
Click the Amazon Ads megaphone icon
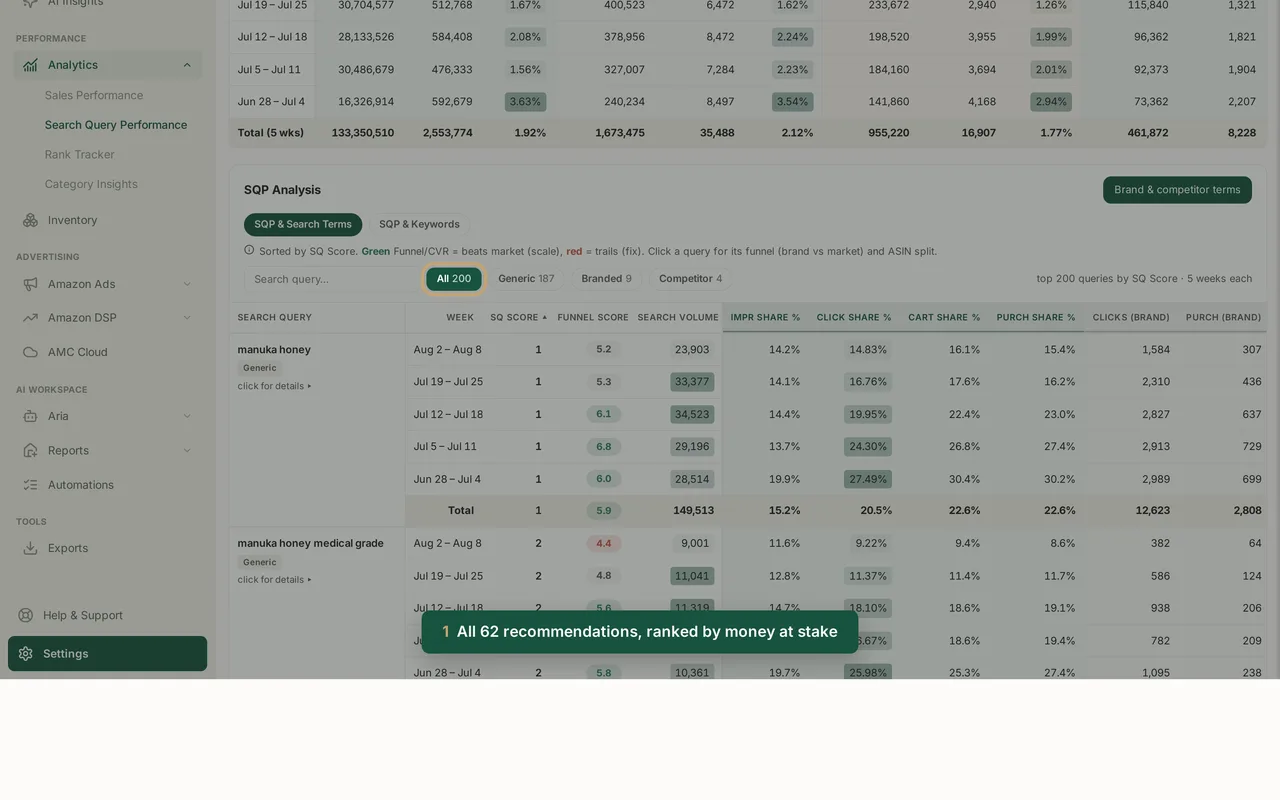[x=30, y=284]
